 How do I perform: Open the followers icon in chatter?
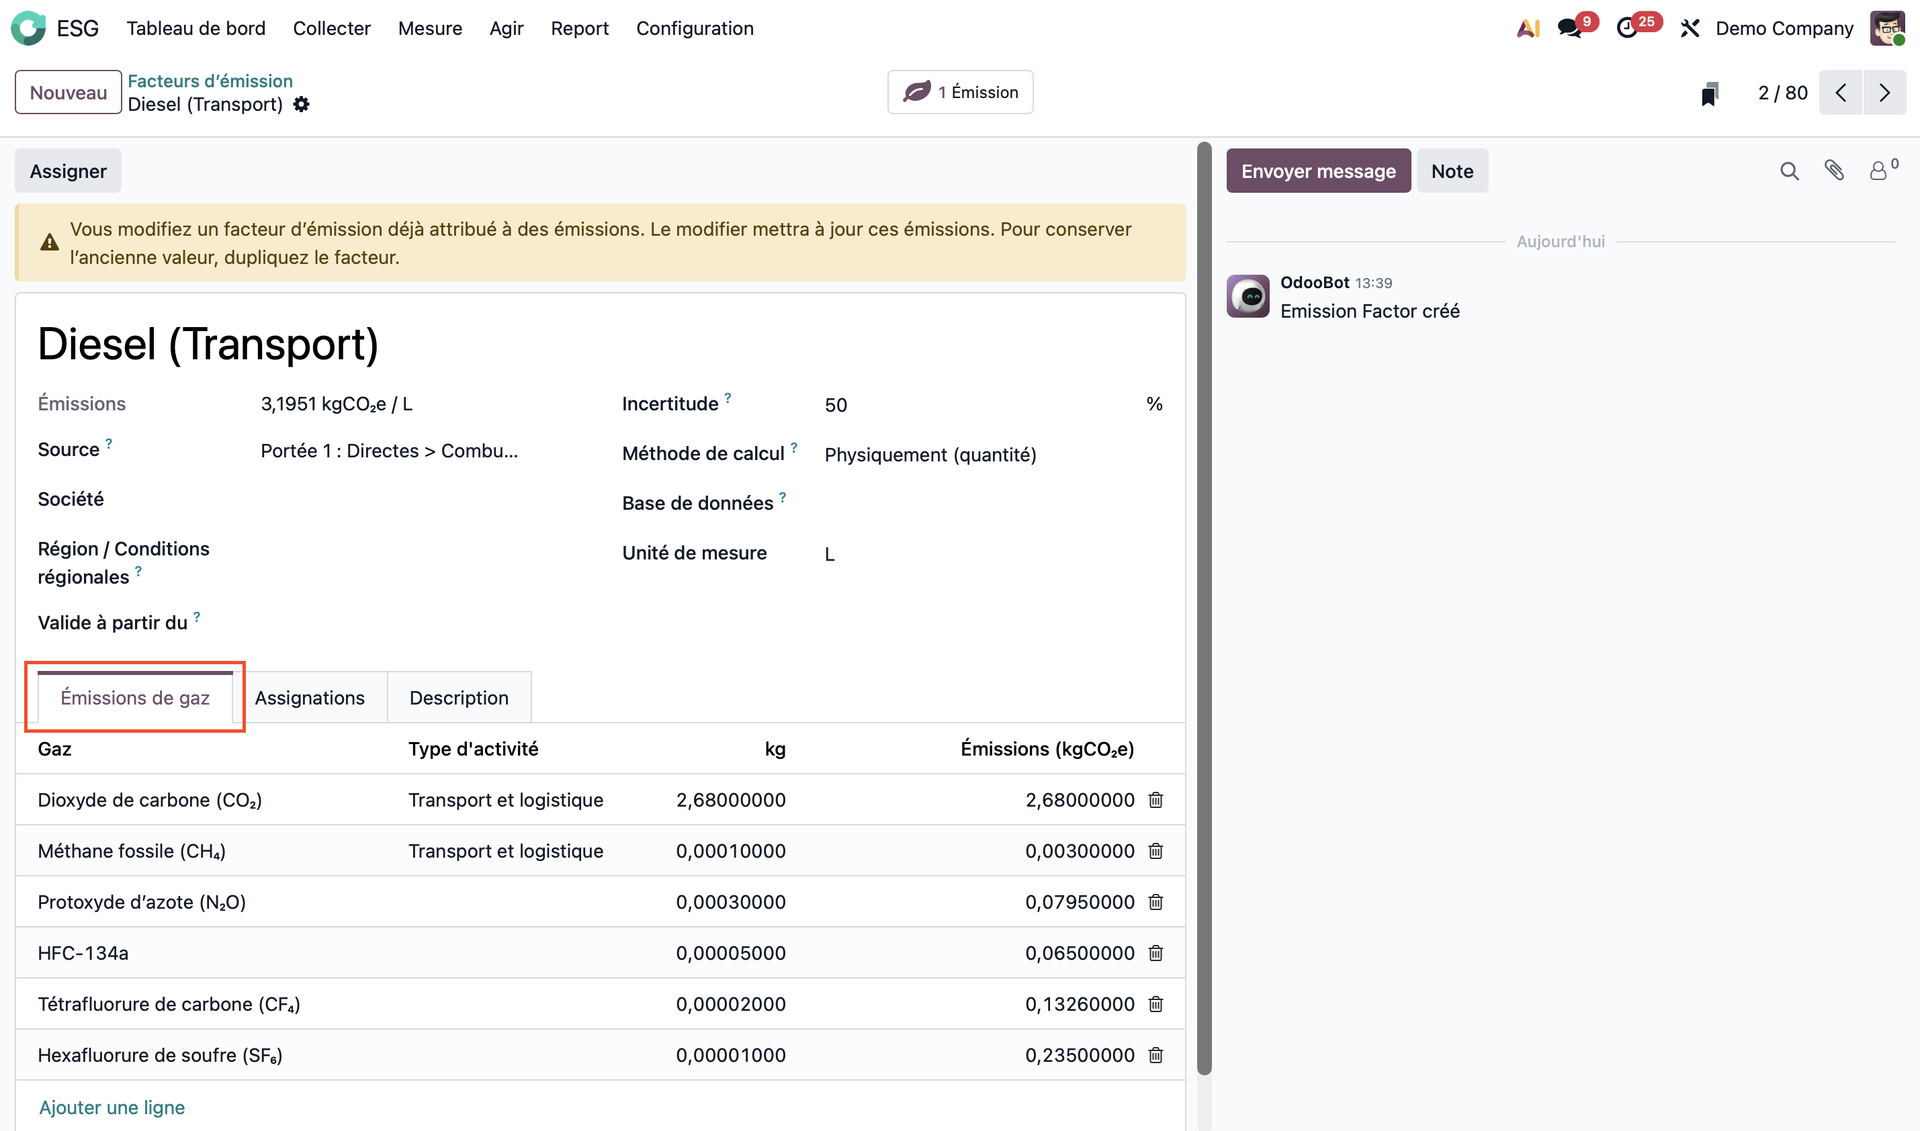(x=1879, y=172)
